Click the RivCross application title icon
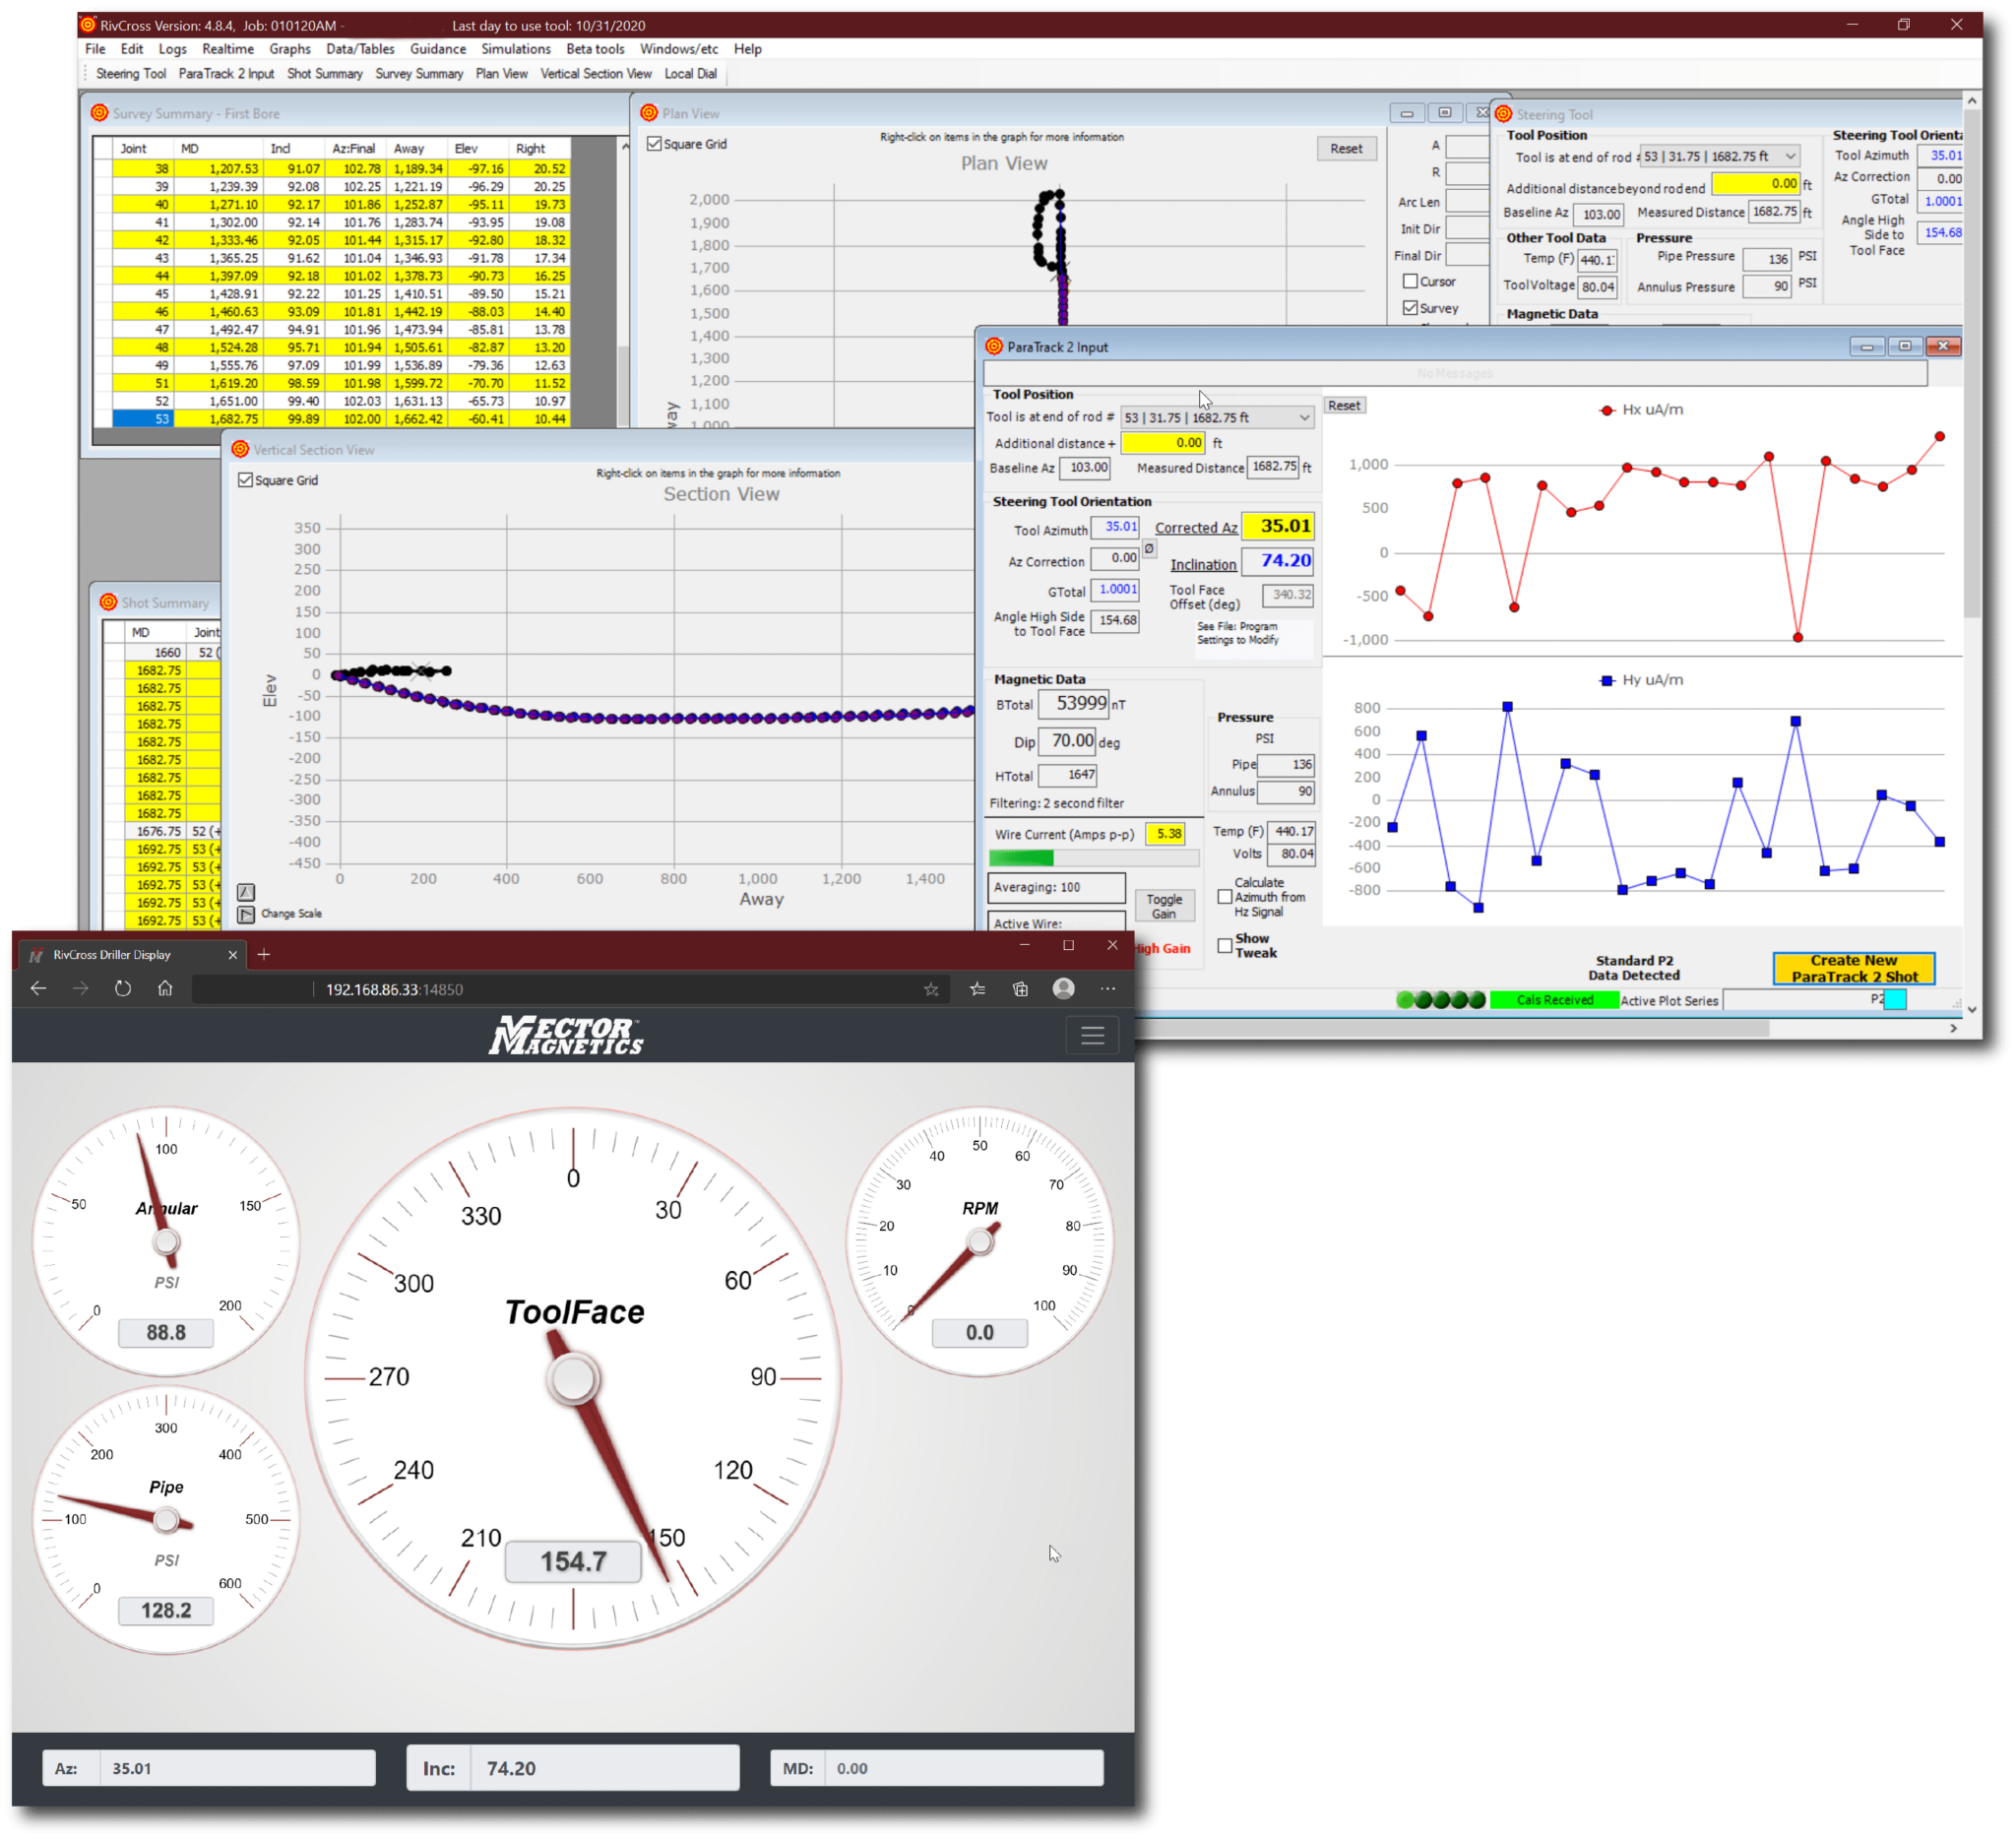The height and width of the screenshot is (1839, 2016). (88, 25)
